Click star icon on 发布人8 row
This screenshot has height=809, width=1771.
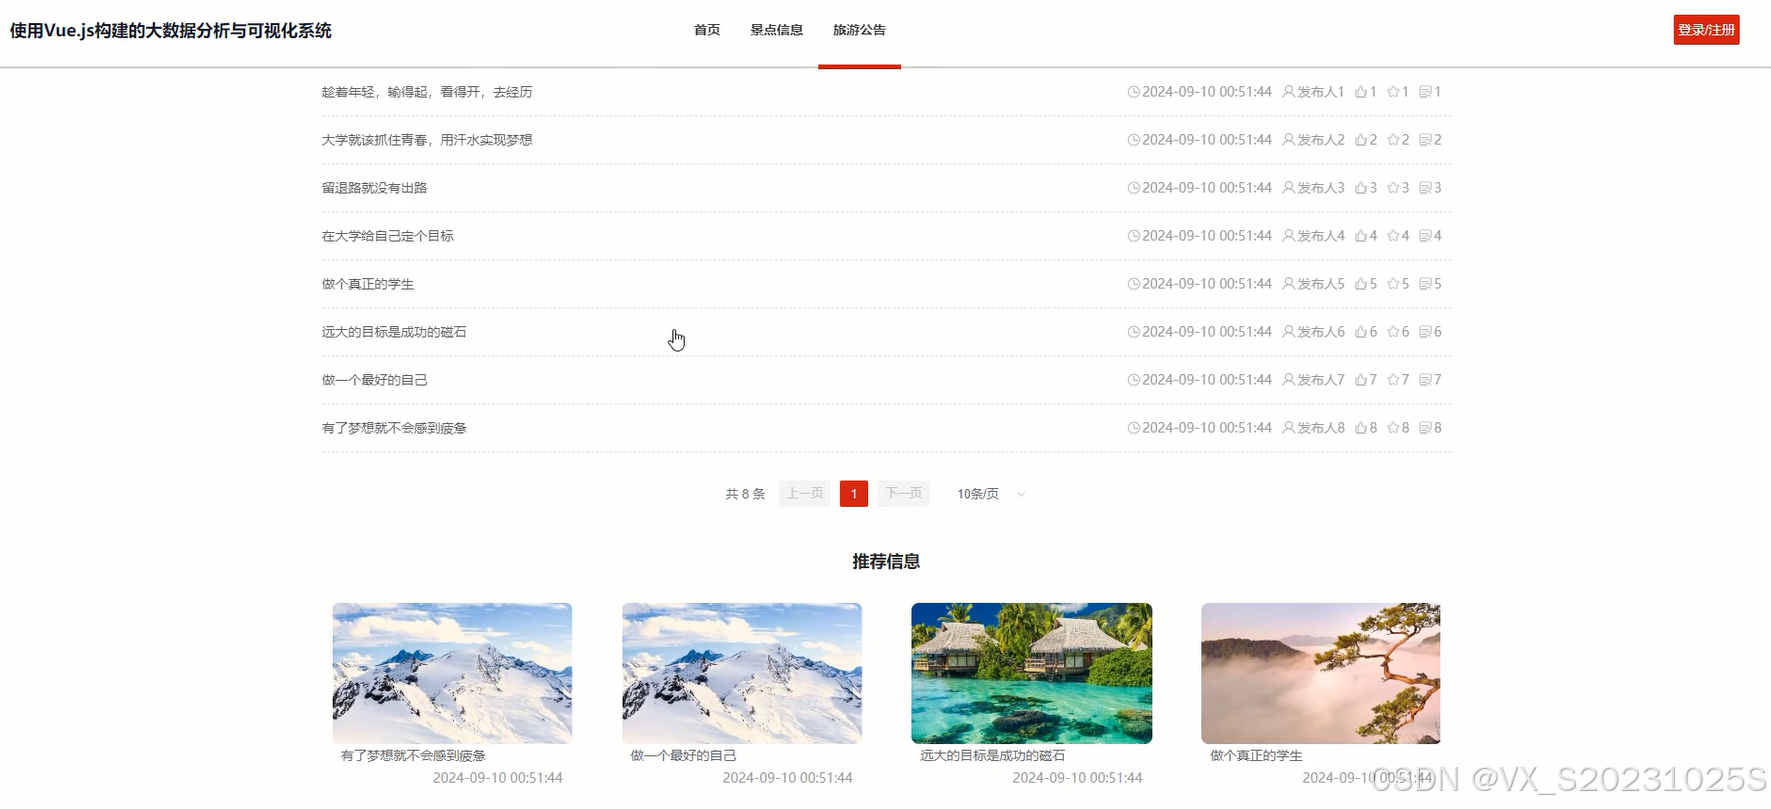pyautogui.click(x=1393, y=428)
